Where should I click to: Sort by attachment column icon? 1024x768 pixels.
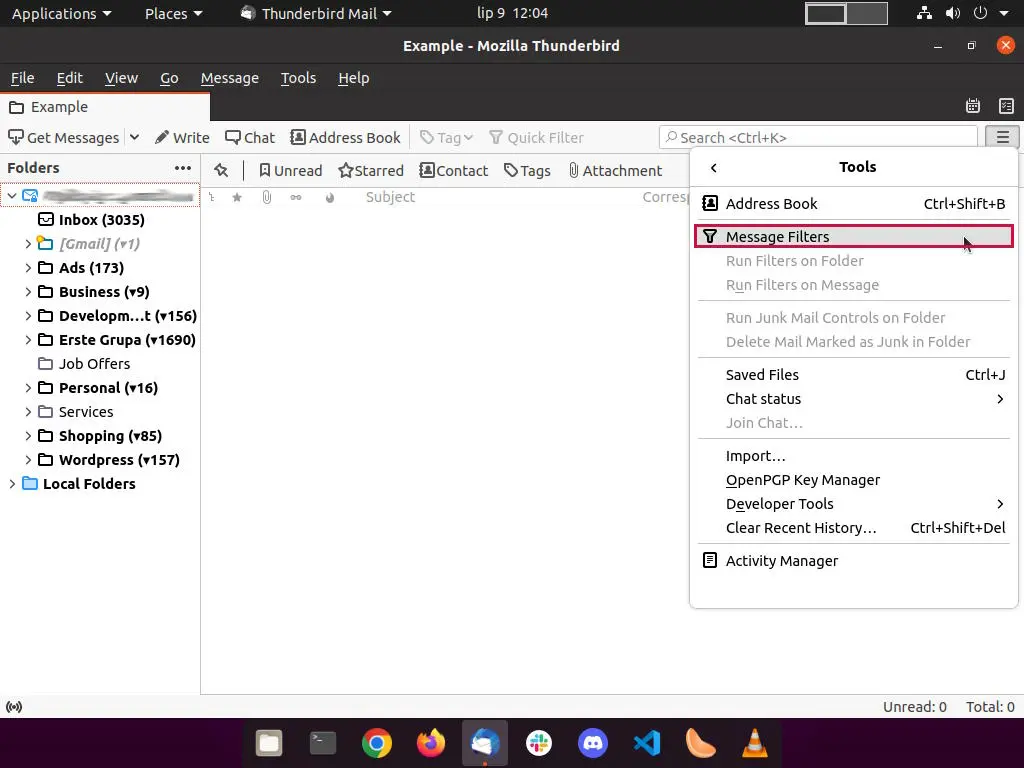266,197
